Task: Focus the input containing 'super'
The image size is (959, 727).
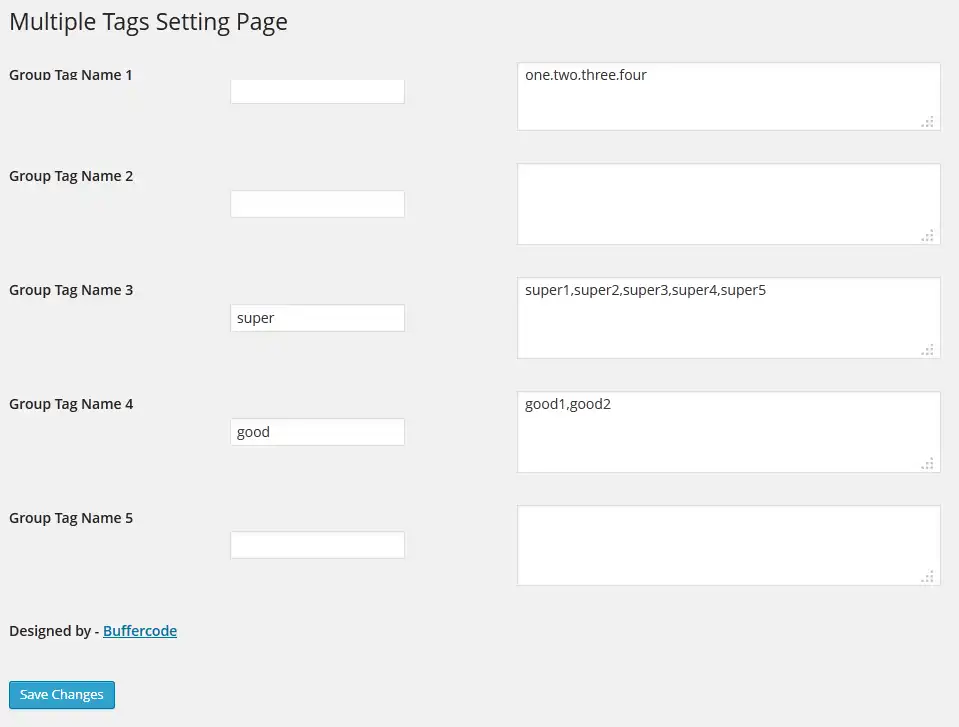Action: pyautogui.click(x=317, y=318)
